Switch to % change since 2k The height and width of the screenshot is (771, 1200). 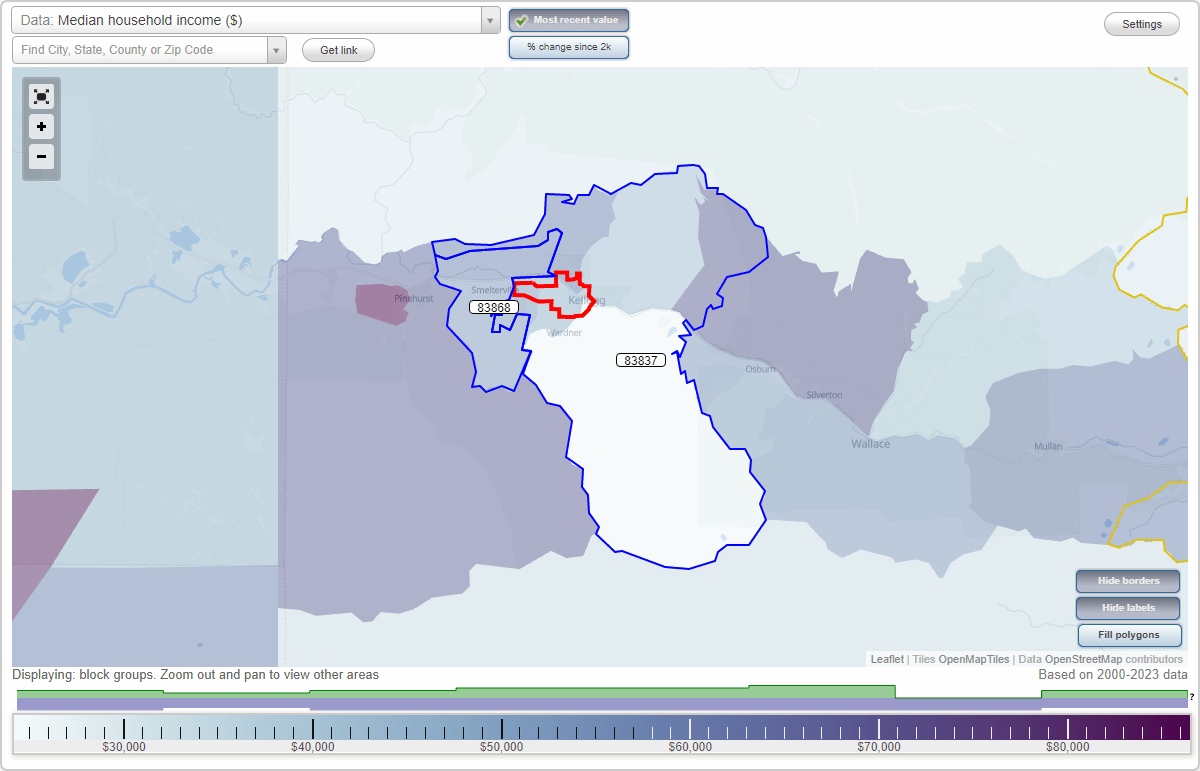click(x=569, y=47)
